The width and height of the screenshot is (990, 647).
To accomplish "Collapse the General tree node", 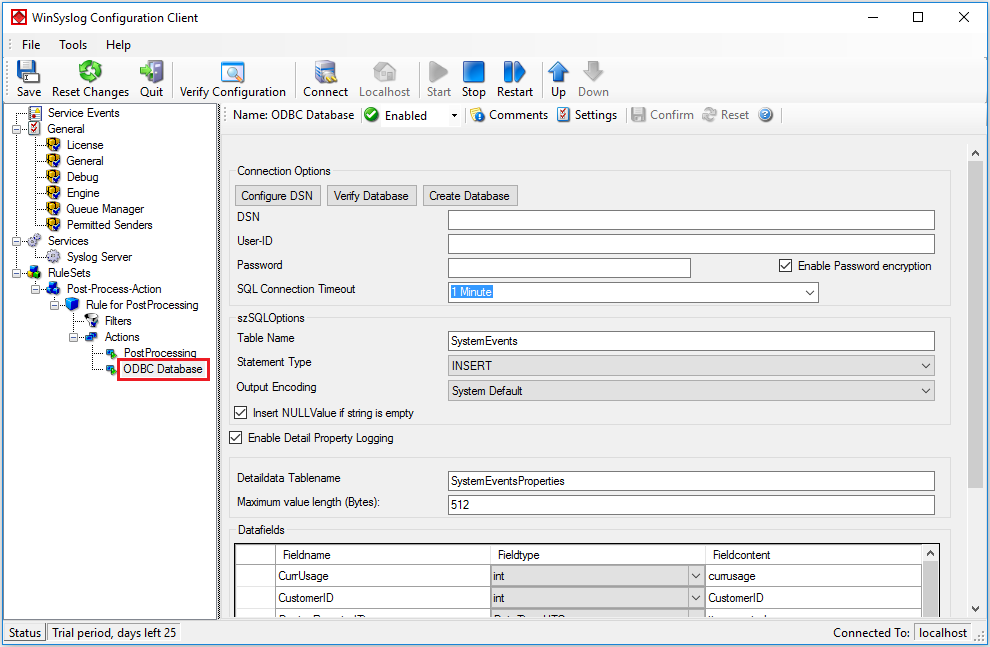I will coord(16,129).
